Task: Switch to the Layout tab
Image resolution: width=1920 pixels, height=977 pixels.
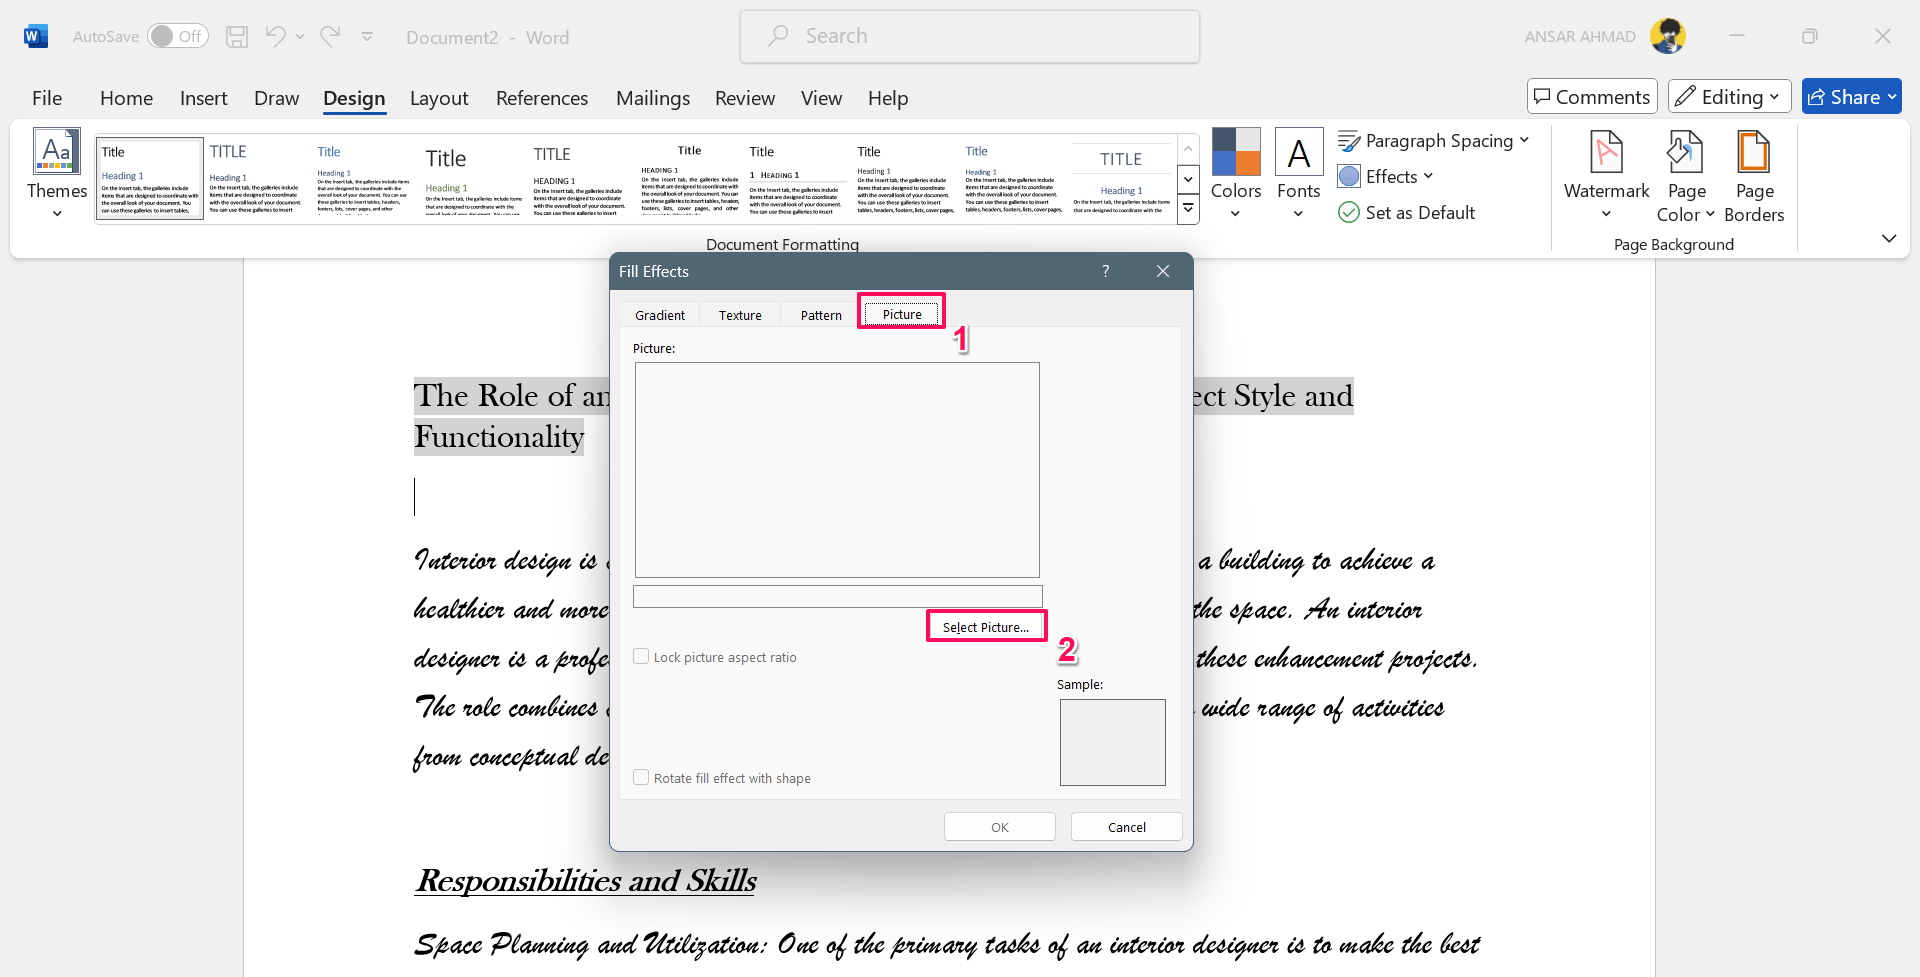Action: click(x=439, y=98)
